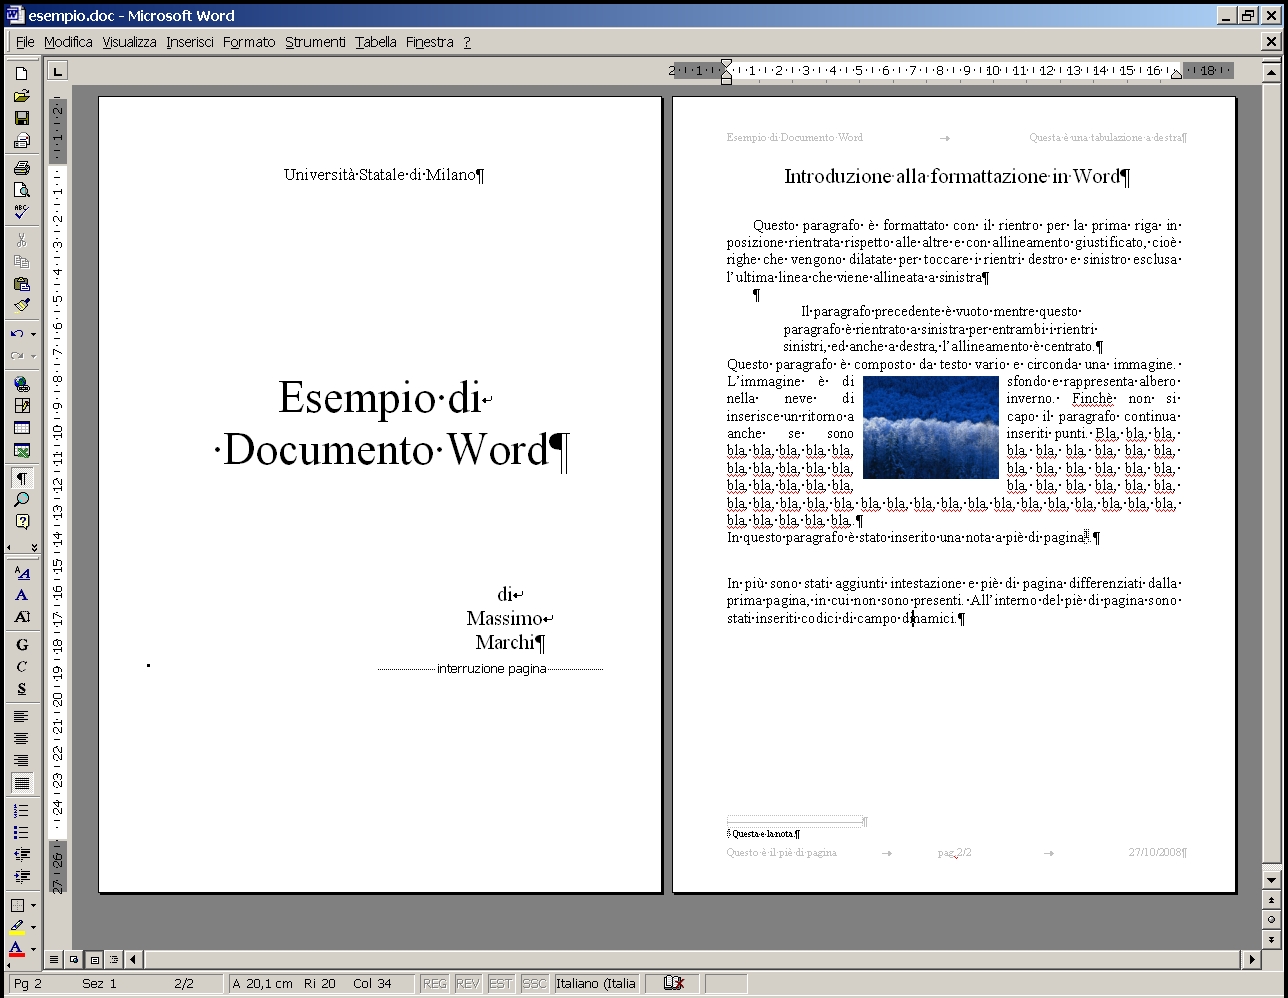Screen dimensions: 1288x998
Task: Send document via email icon
Action: tap(21, 140)
